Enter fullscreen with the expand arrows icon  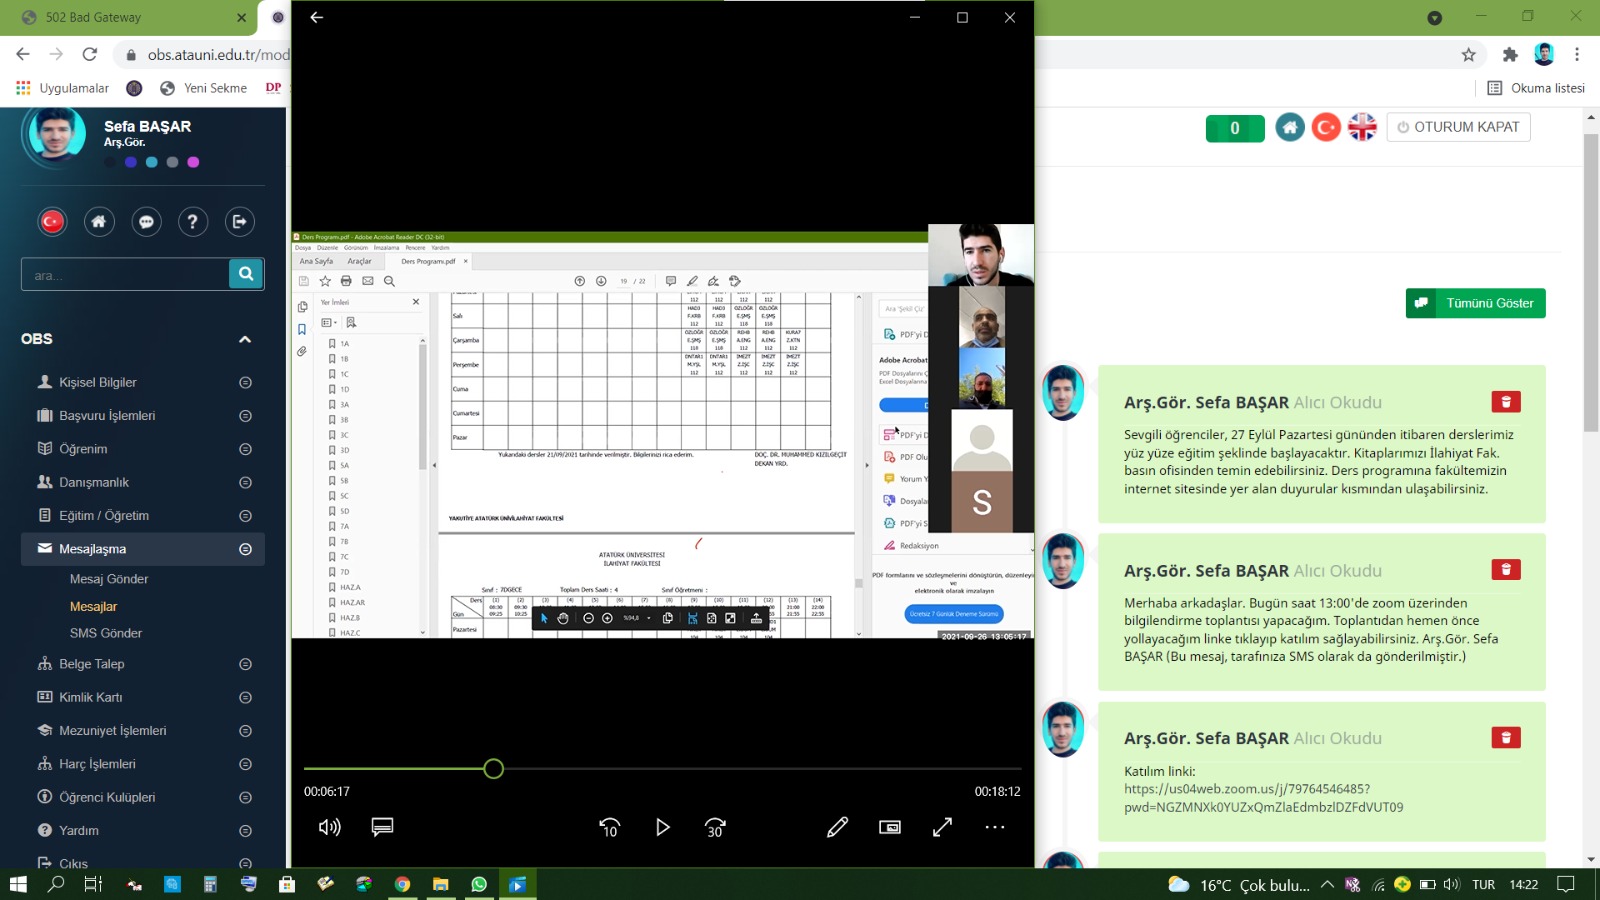(942, 827)
